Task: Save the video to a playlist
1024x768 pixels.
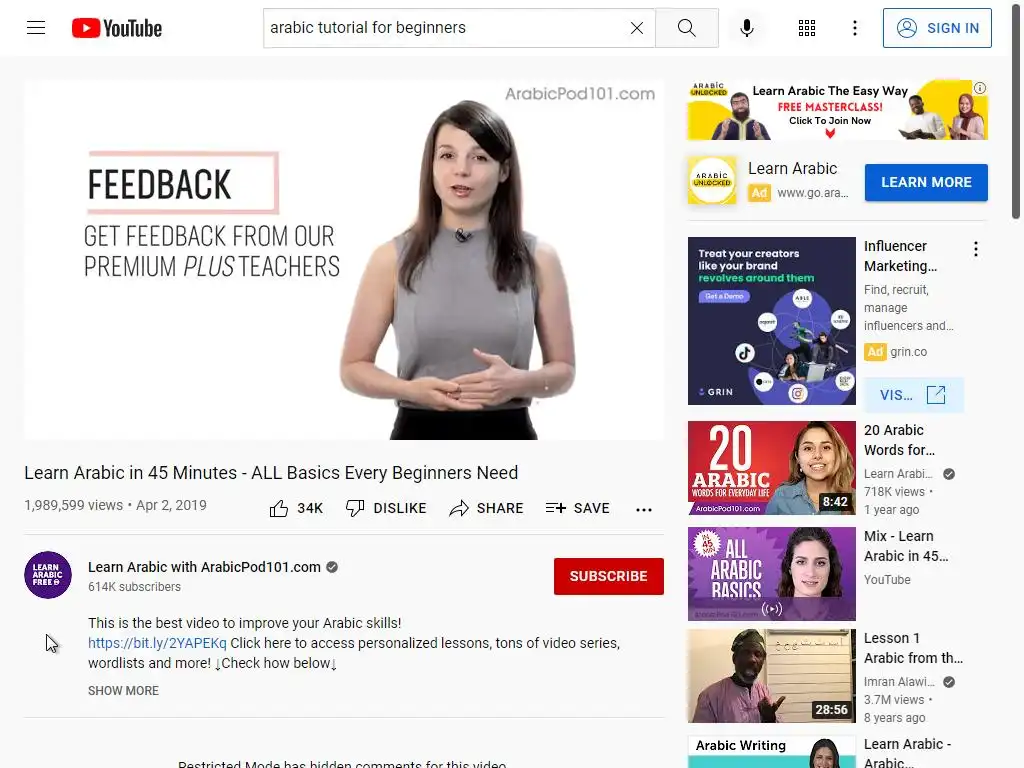Action: click(x=577, y=508)
